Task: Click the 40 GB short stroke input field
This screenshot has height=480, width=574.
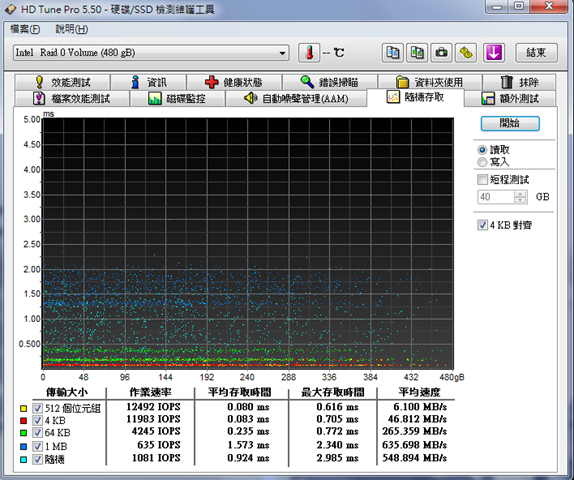Action: 496,197
